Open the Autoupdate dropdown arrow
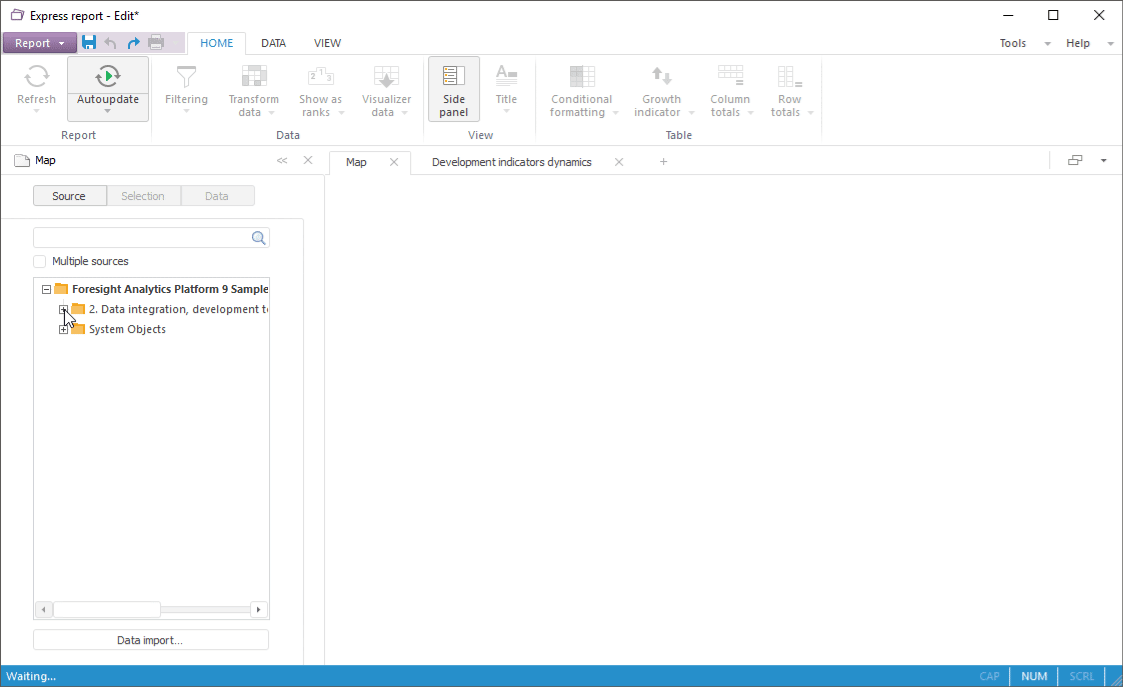 point(107,111)
